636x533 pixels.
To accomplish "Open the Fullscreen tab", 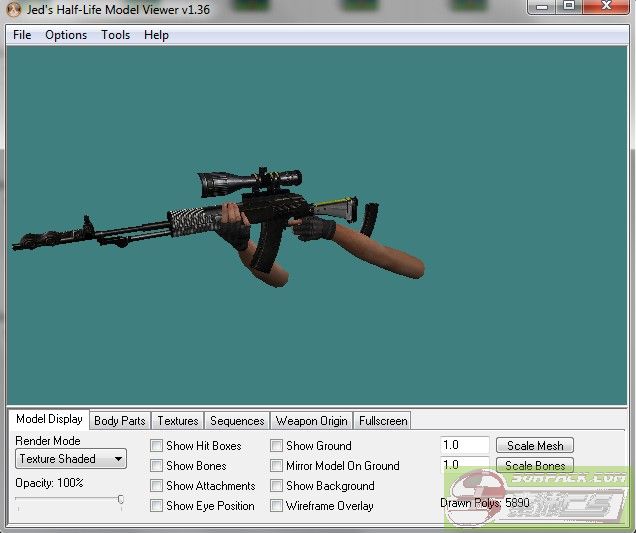I will 383,421.
